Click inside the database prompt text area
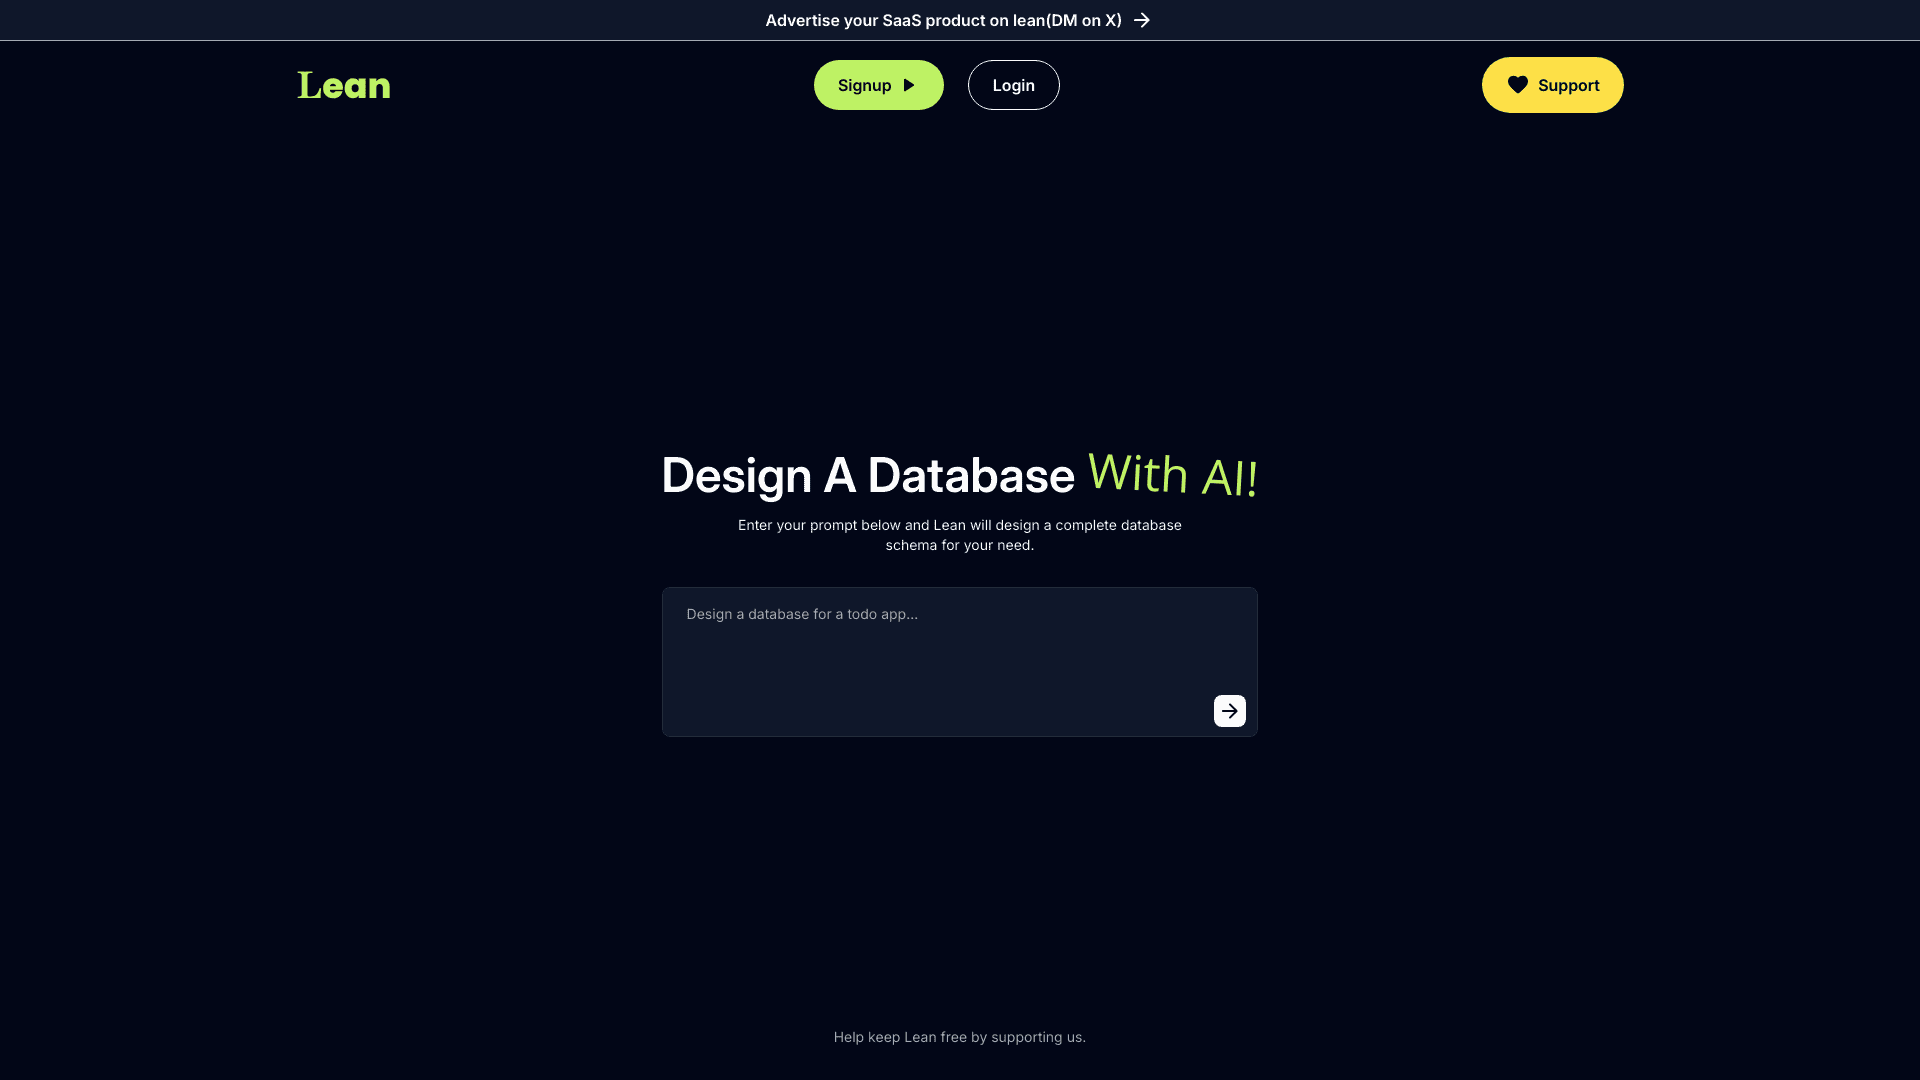1920x1080 pixels. (959, 660)
